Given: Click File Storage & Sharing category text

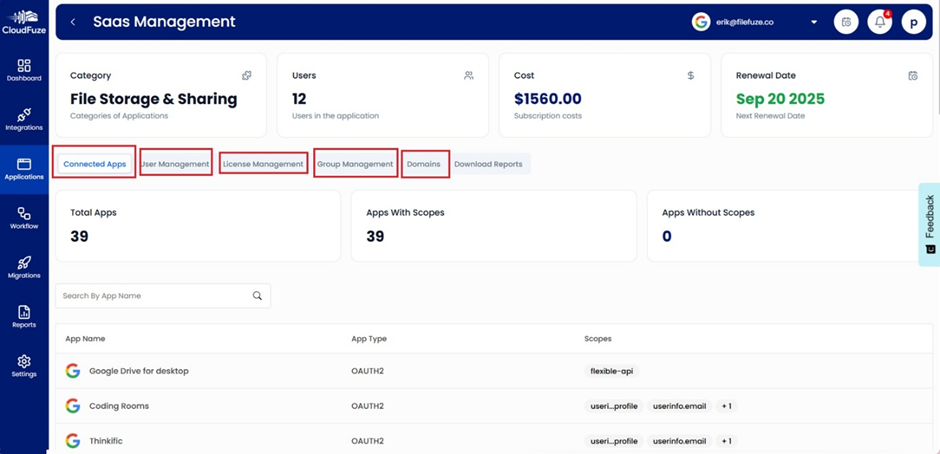Looking at the screenshot, I should (153, 99).
